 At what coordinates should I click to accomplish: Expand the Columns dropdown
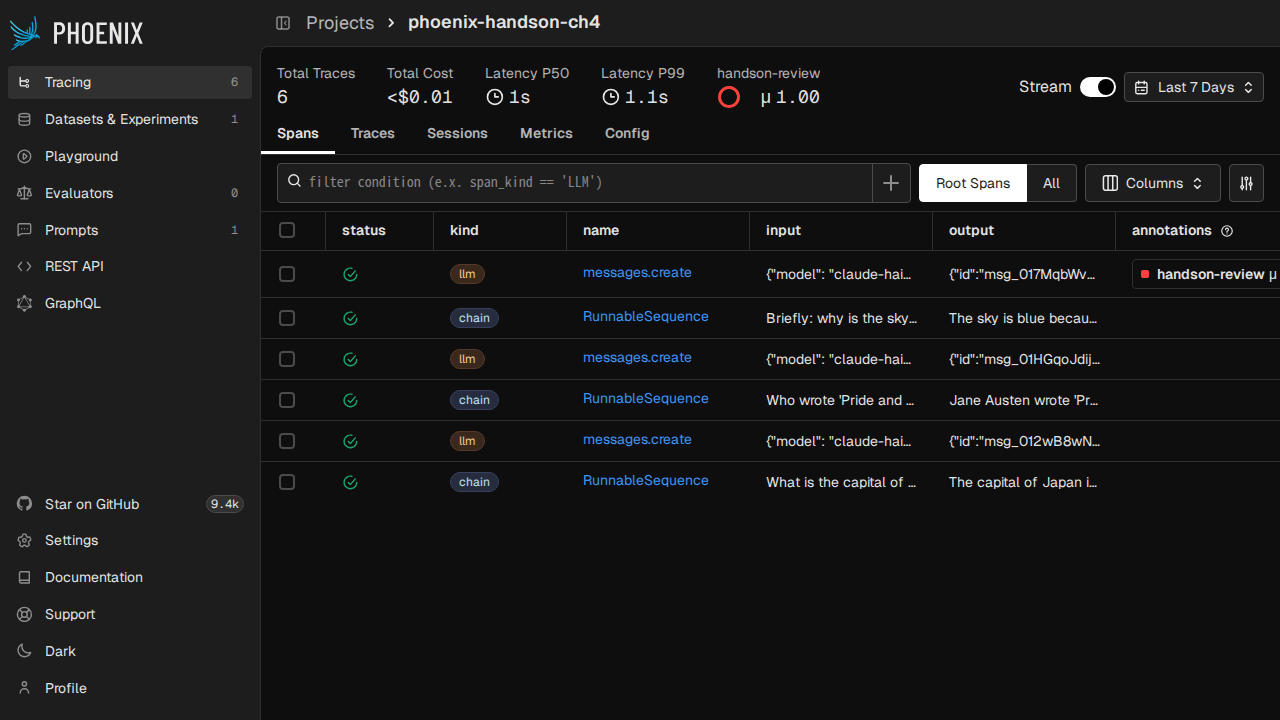pos(1152,183)
